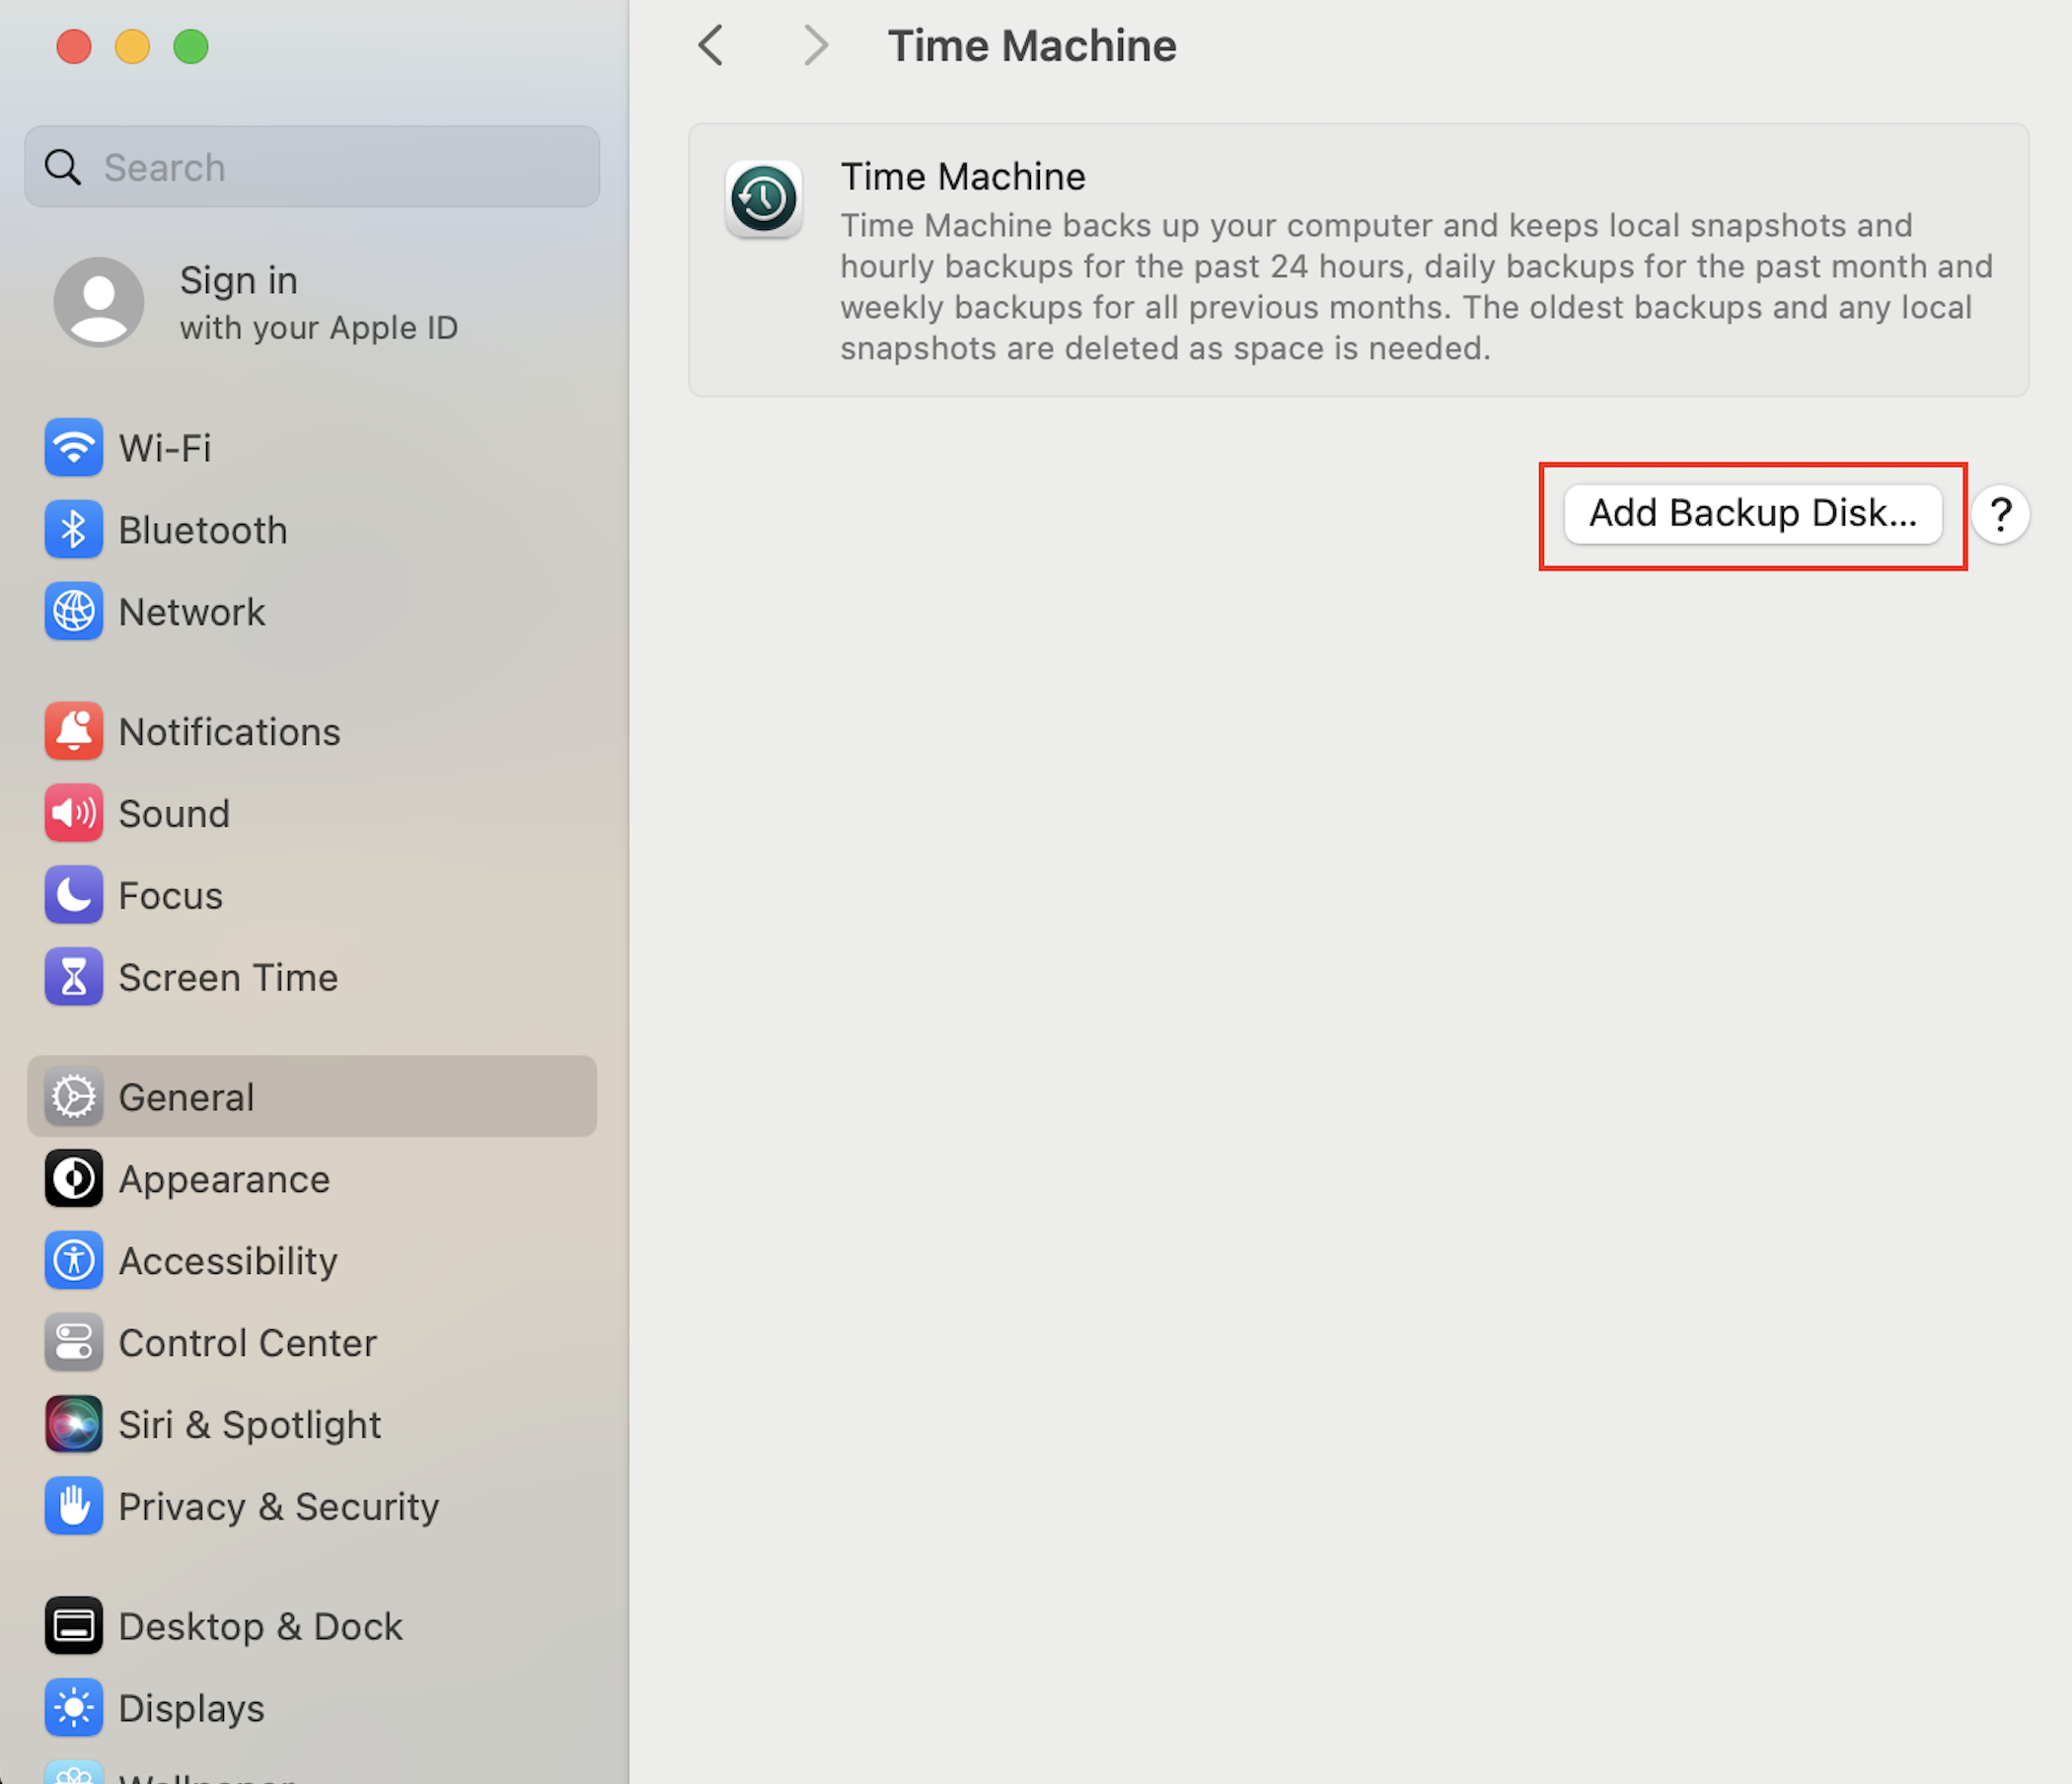2072x1784 pixels.
Task: Open Focus moon icon
Action: point(73,895)
